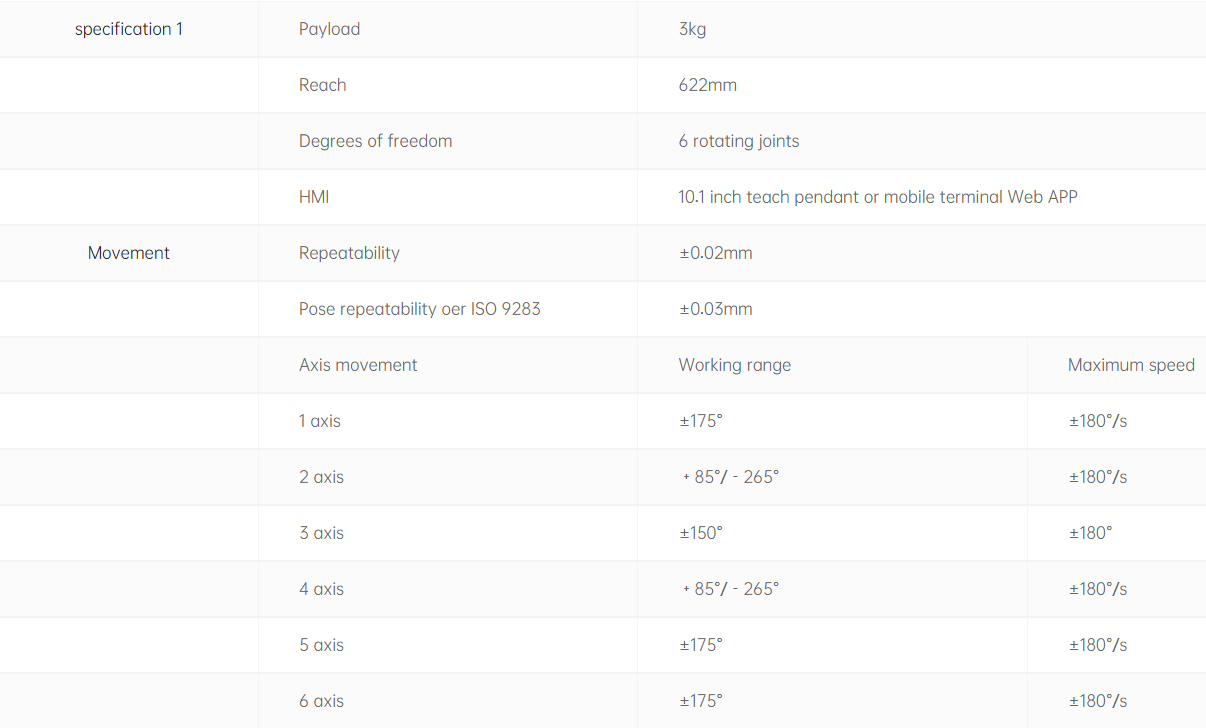Click the 'specification 1' row header
Screen dimensions: 1206x728
coord(129,29)
